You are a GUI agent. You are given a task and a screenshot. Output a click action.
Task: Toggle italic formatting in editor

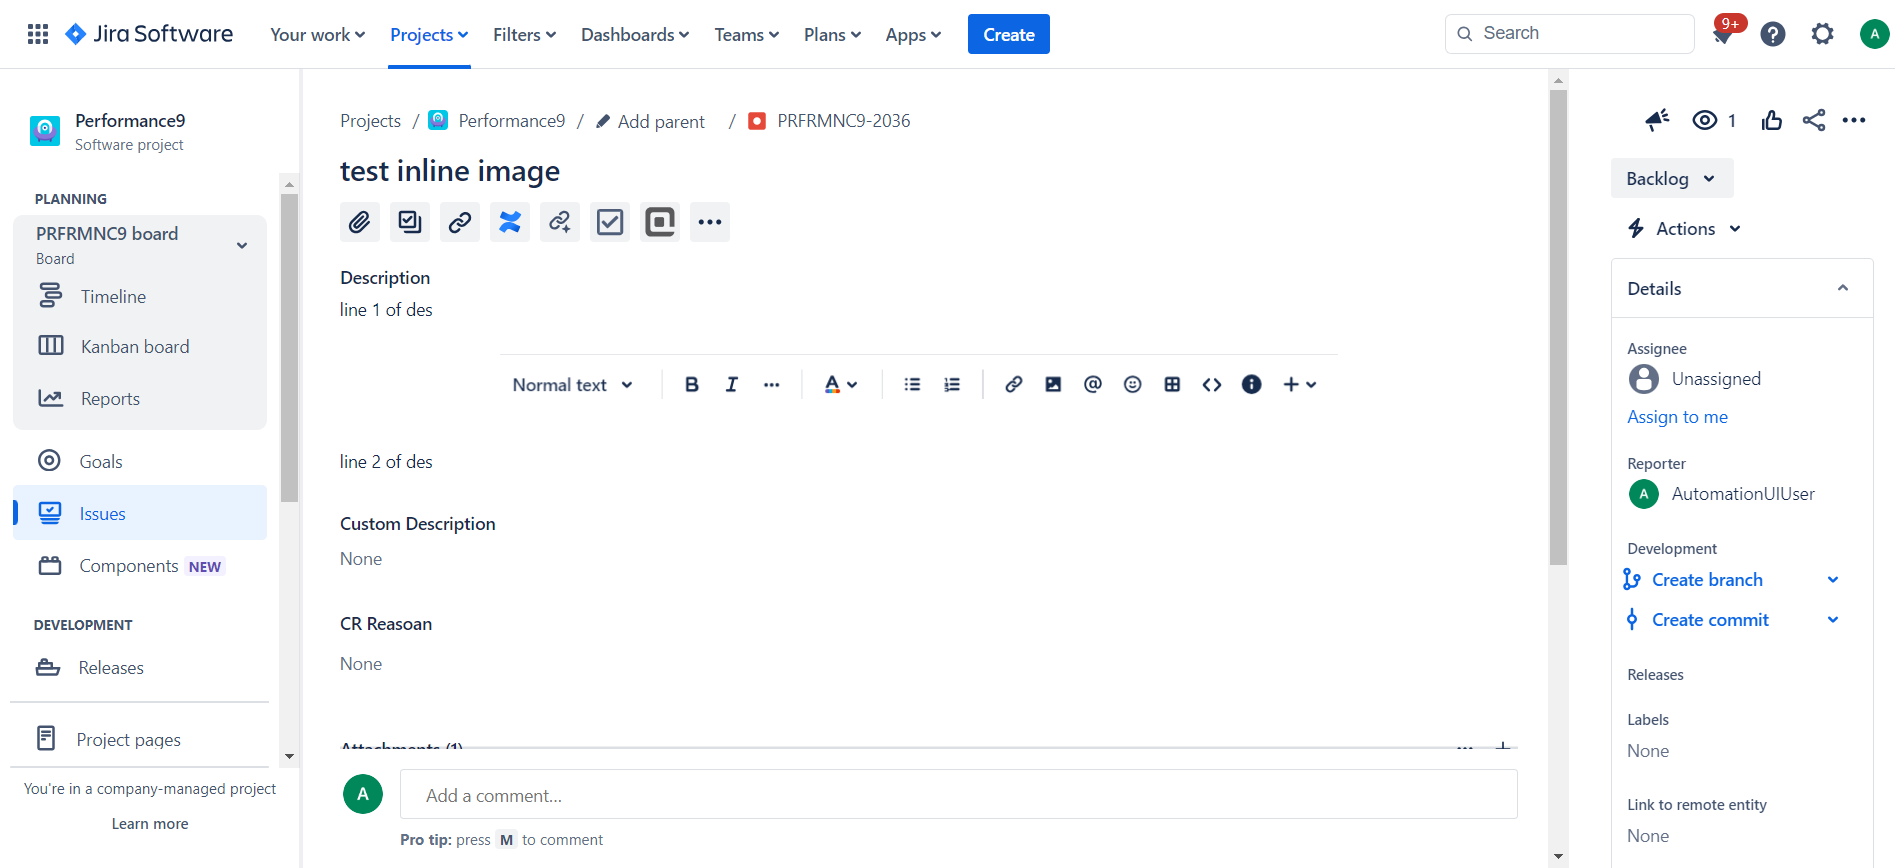tap(732, 385)
